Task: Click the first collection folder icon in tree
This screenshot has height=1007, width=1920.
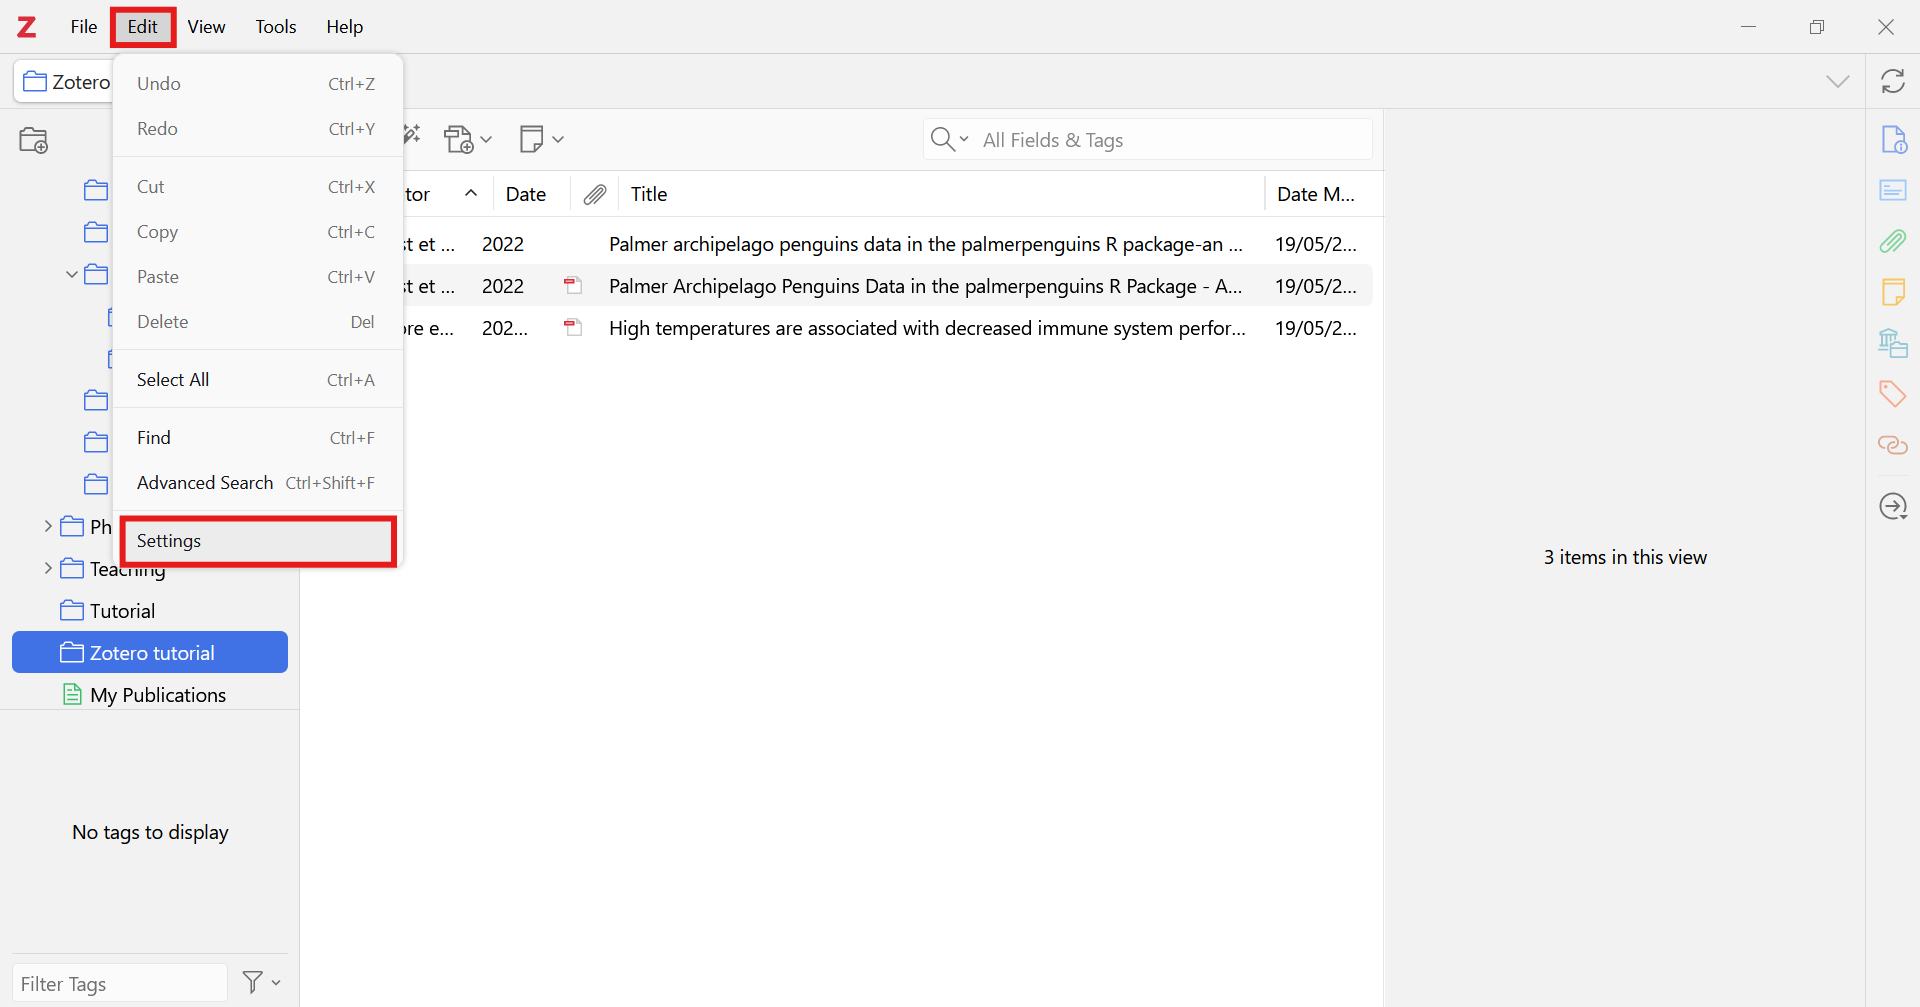Action: tap(96, 190)
